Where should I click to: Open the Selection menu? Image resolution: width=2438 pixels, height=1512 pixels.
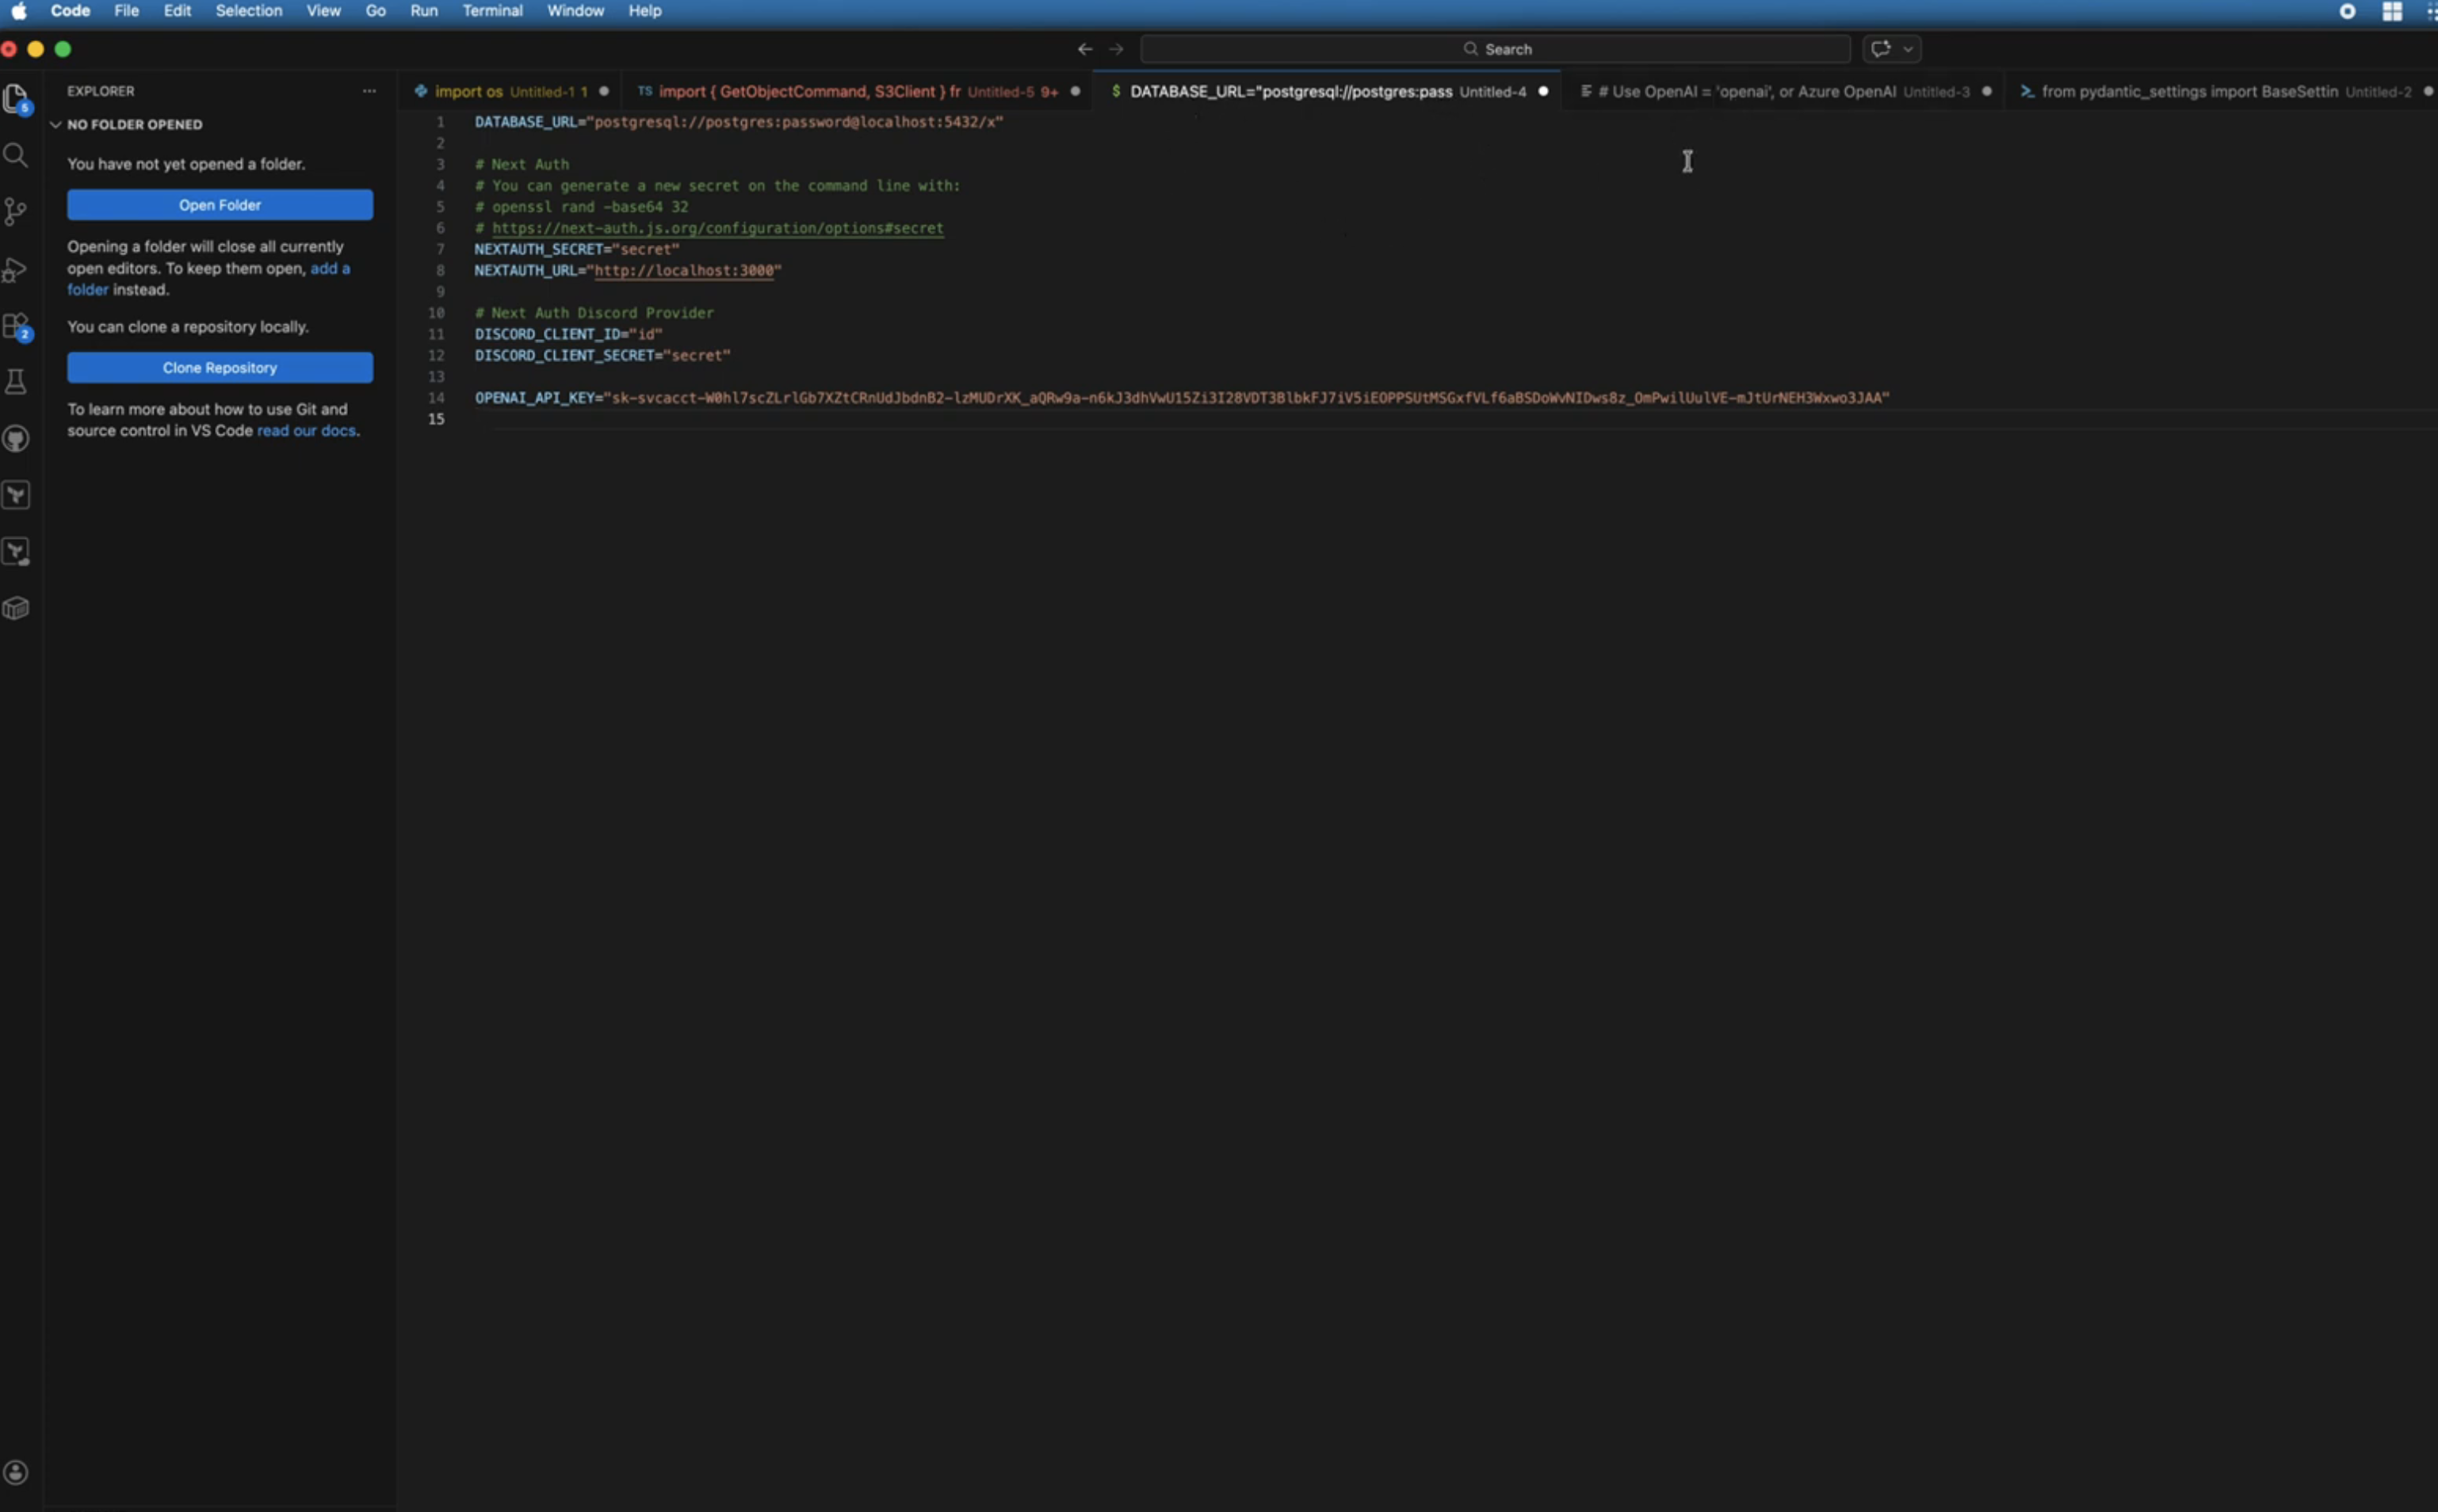pyautogui.click(x=248, y=11)
